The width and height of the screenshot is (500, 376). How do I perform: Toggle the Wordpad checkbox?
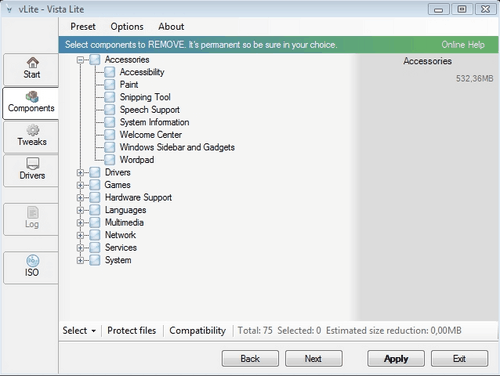click(110, 160)
